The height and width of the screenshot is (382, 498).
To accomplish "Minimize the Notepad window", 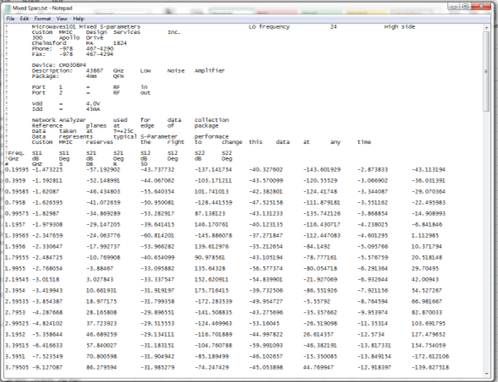I will 453,6.
